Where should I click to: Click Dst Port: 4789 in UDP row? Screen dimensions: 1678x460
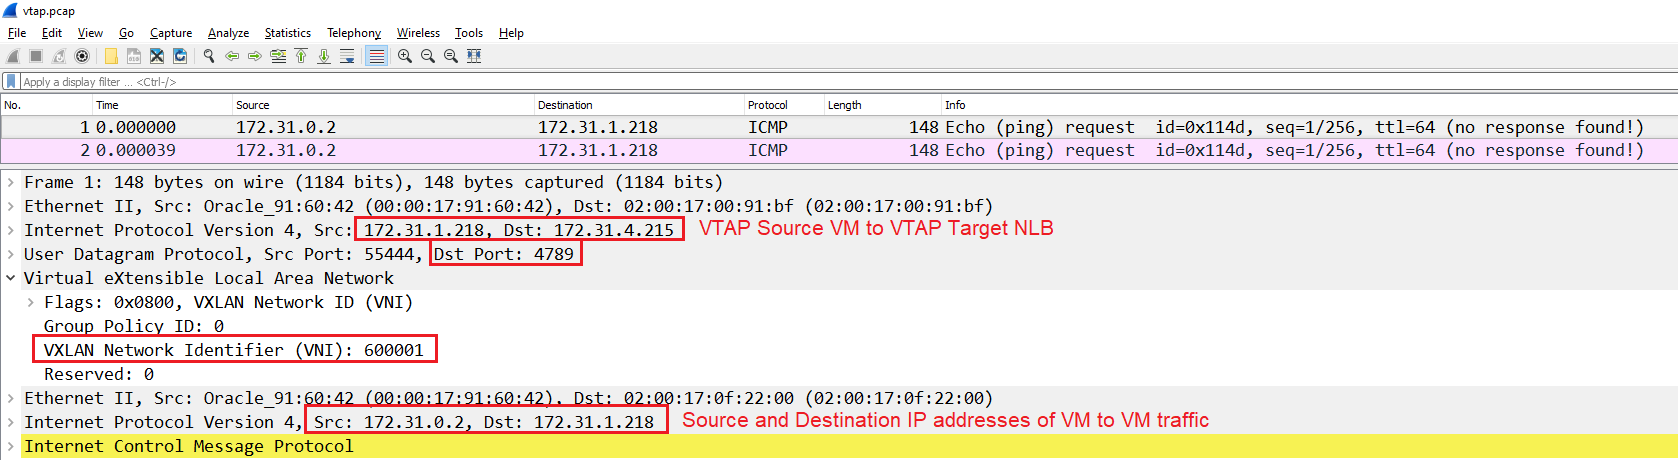coord(504,254)
